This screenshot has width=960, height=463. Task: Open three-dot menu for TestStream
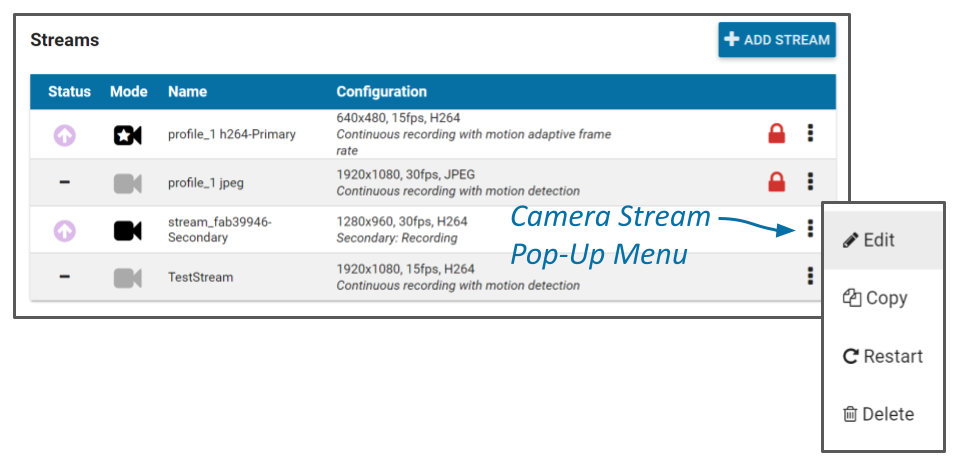pos(810,276)
